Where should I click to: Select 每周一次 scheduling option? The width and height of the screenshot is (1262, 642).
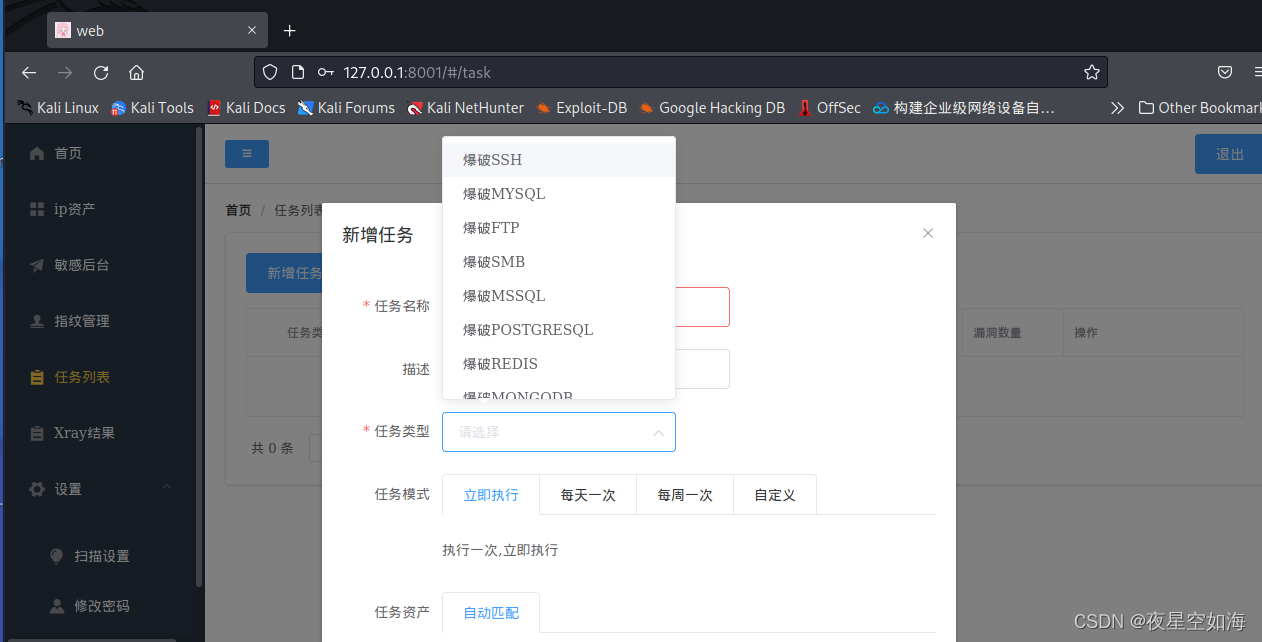pos(684,494)
